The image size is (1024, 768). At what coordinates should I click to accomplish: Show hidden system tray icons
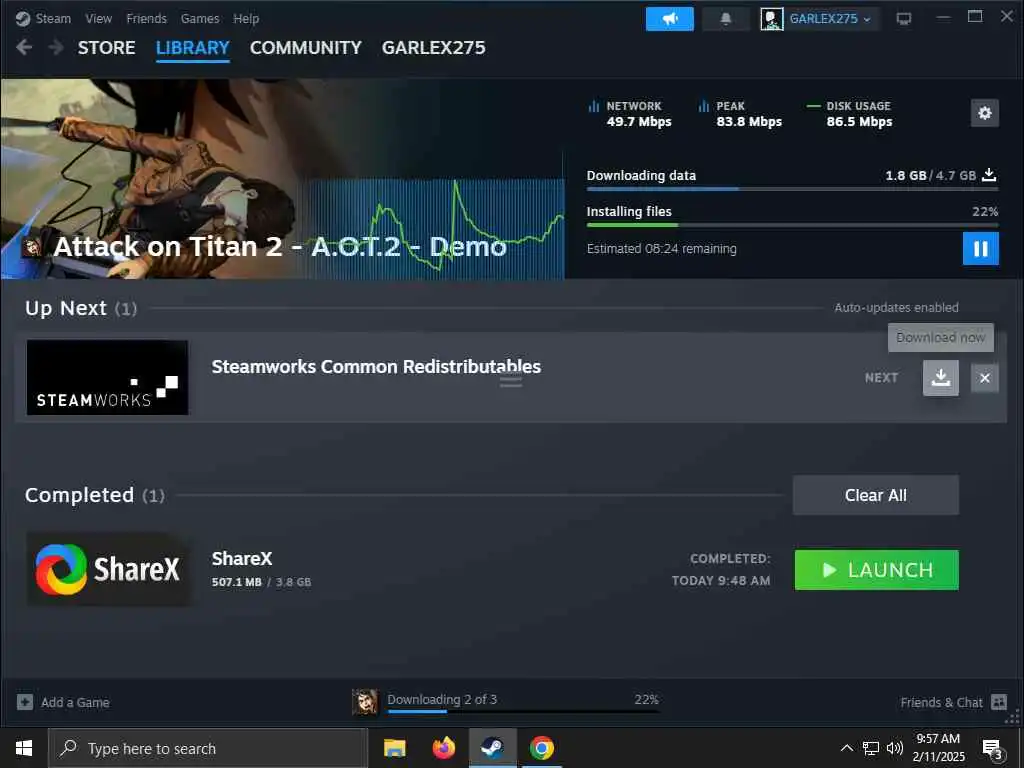[x=846, y=748]
